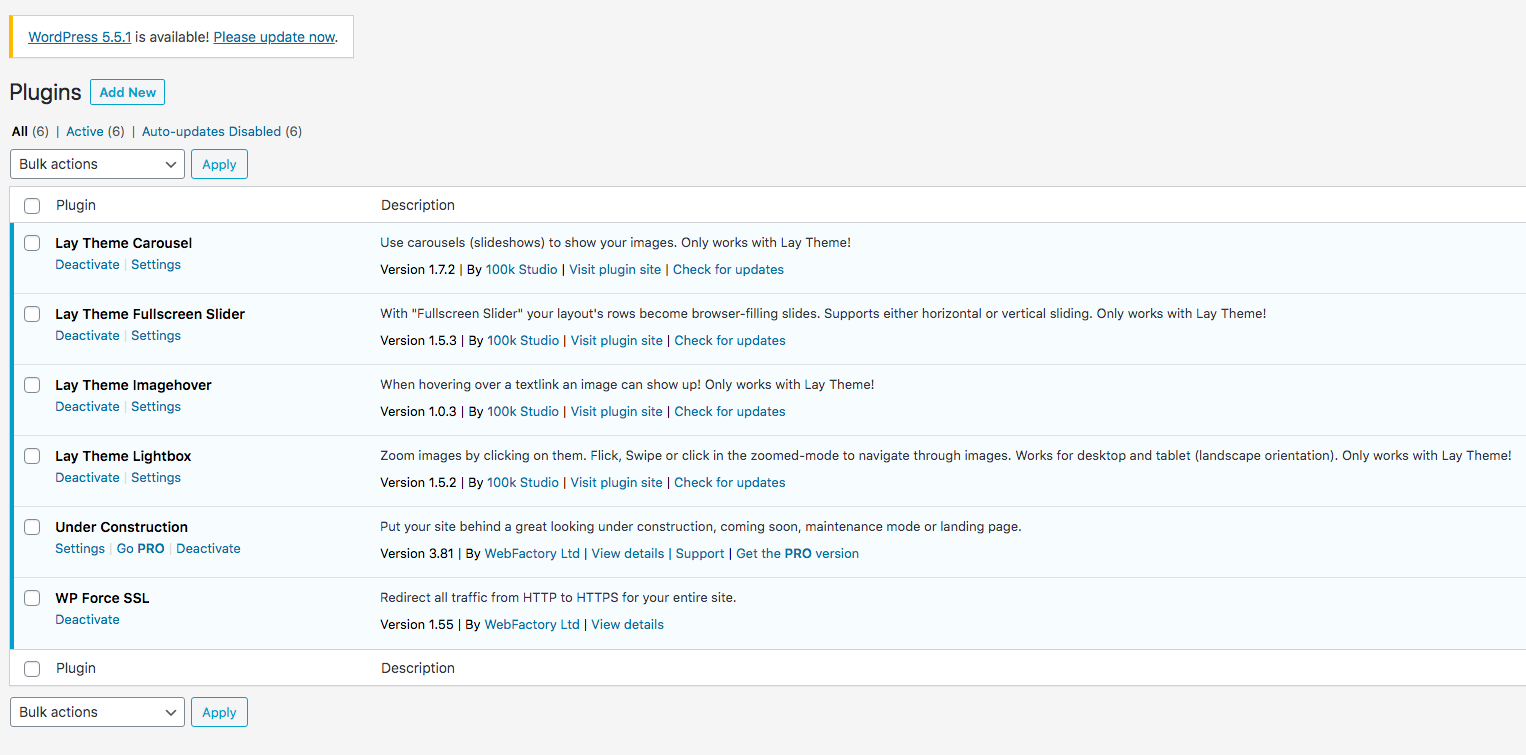Check the Lay Theme Lightbox checkbox
Viewport: 1526px width, 755px height.
point(31,456)
